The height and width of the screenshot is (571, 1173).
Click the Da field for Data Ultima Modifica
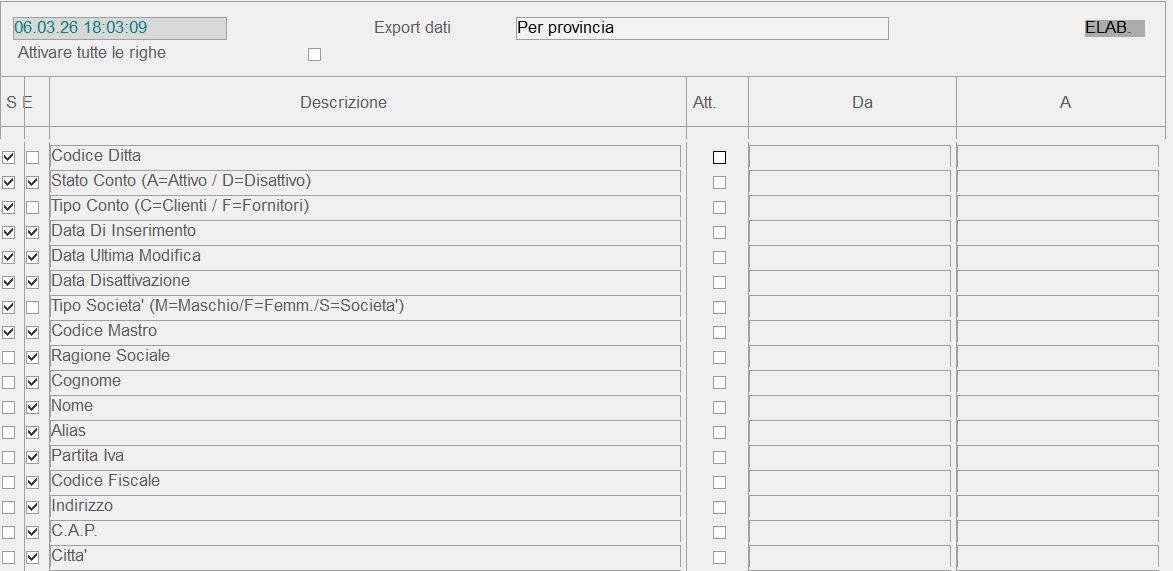(x=850, y=257)
